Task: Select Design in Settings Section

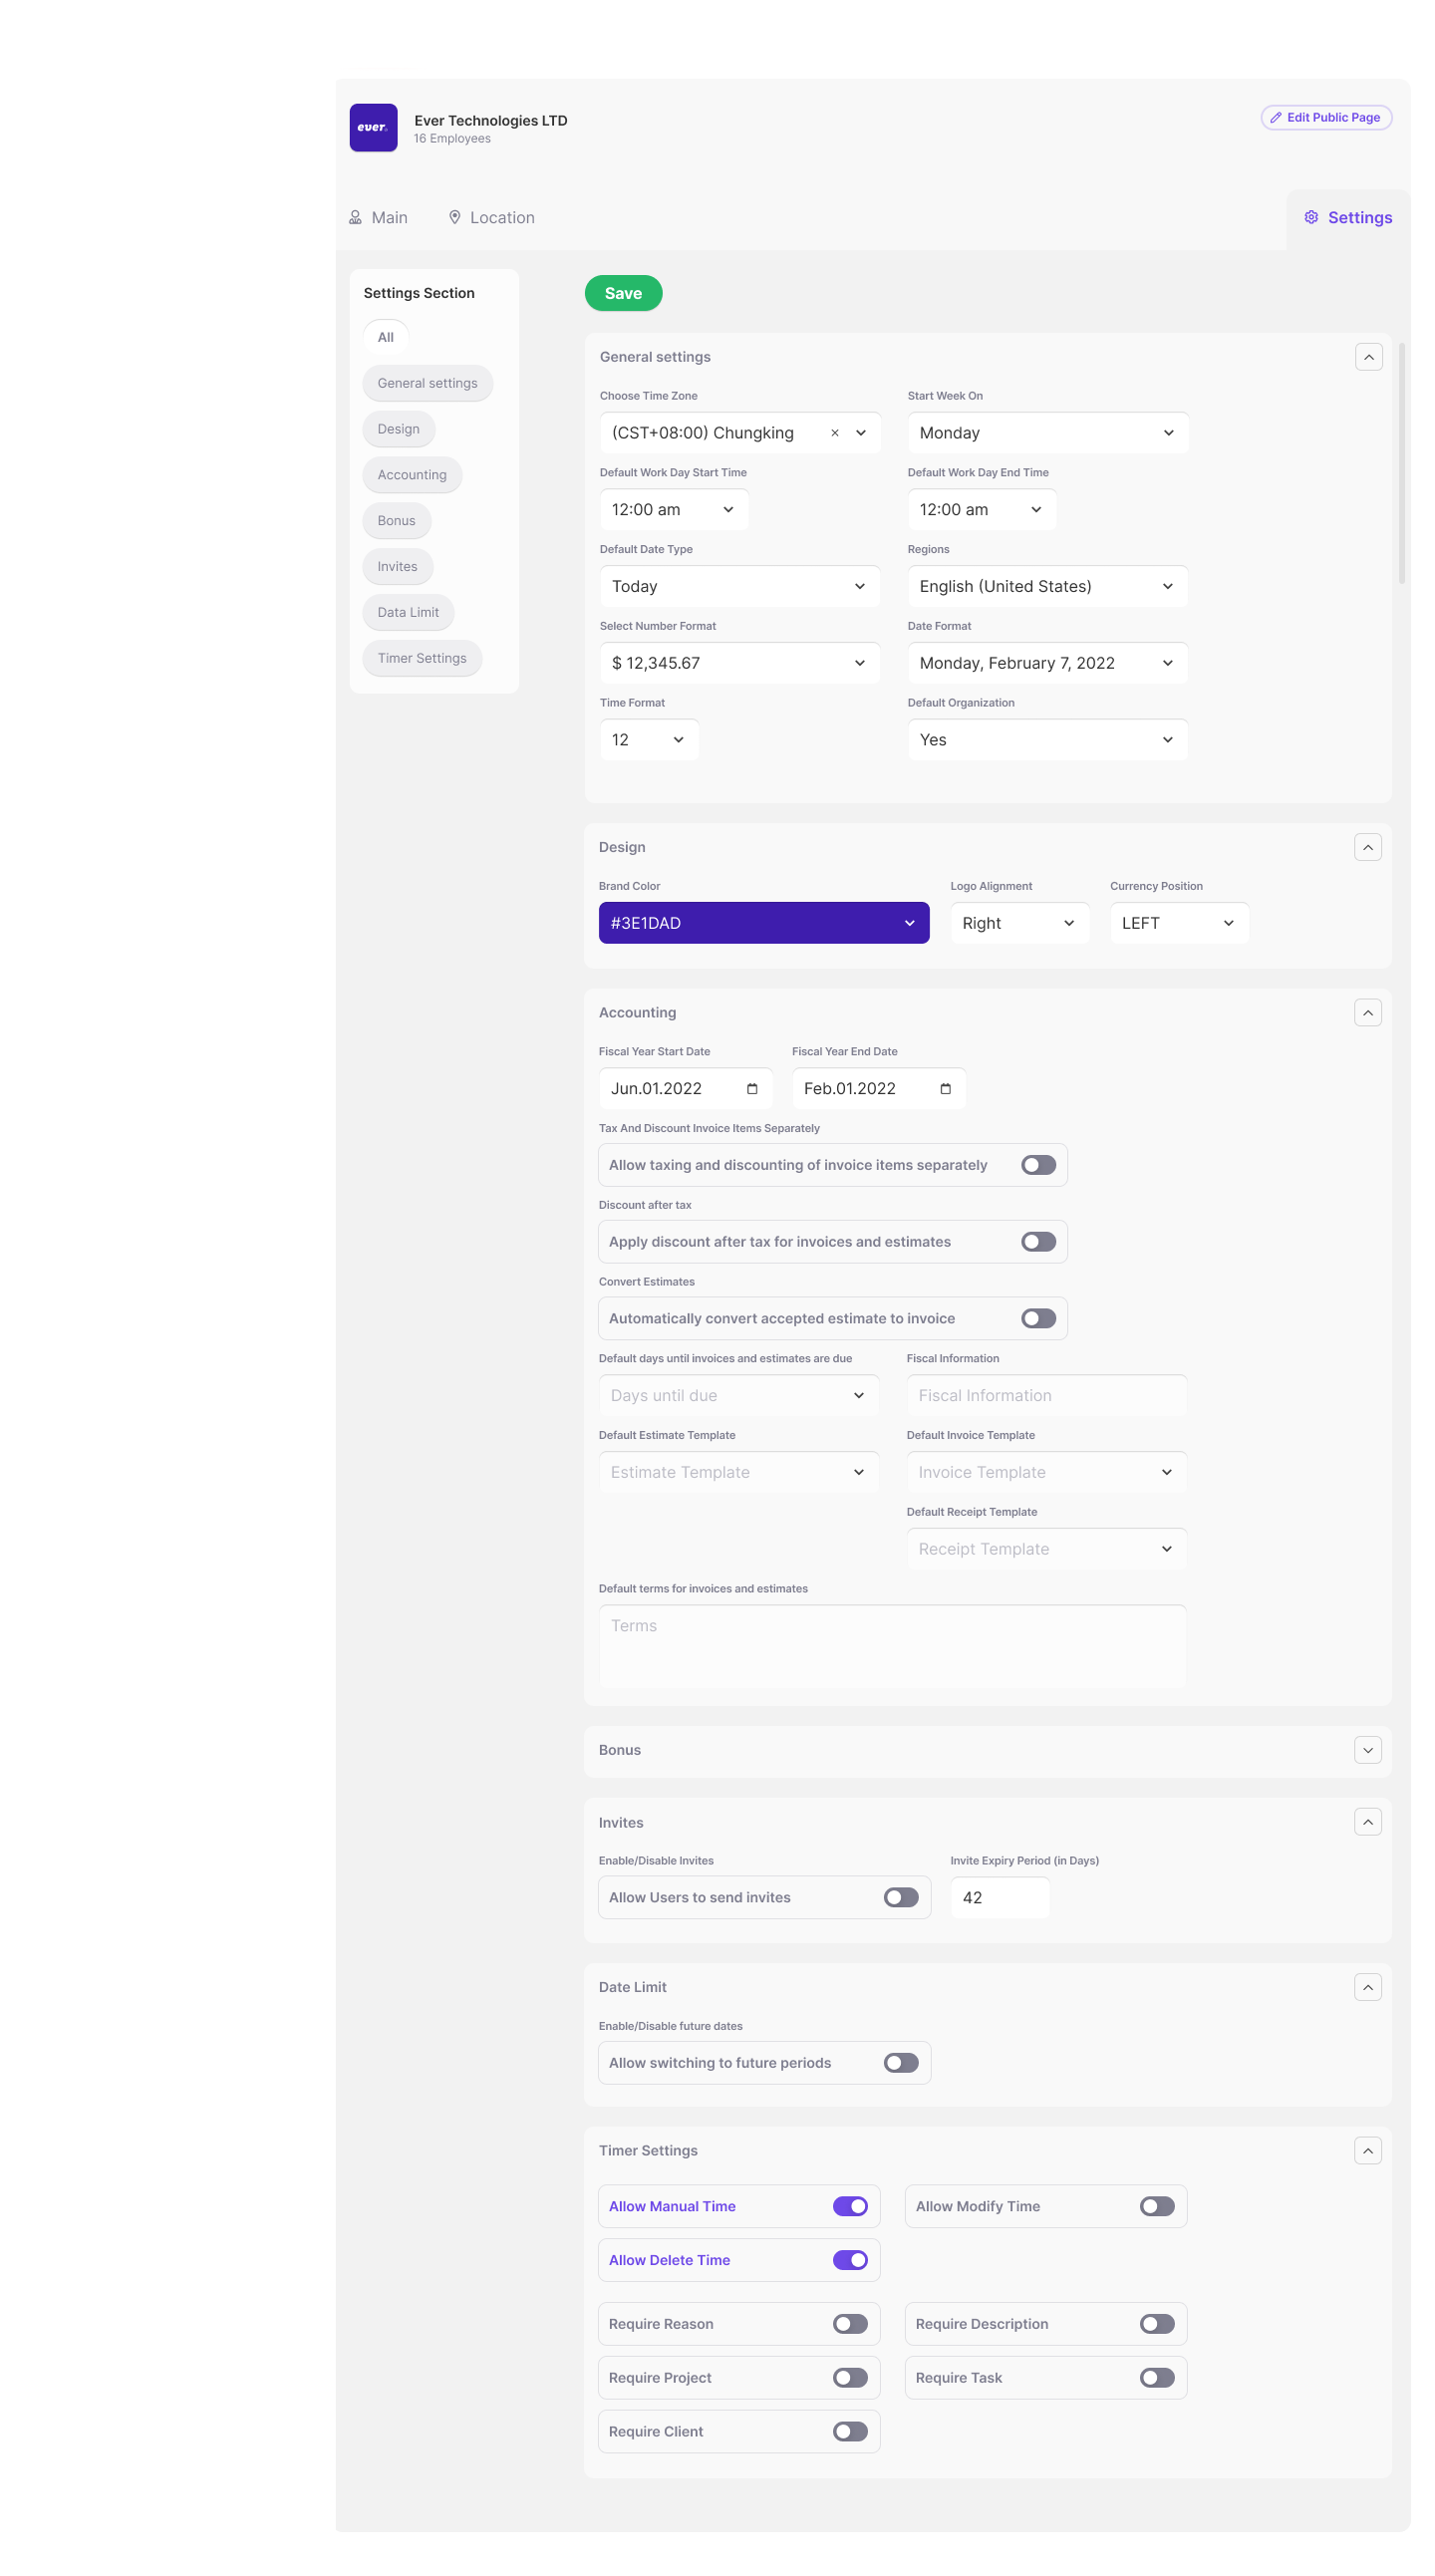Action: pyautogui.click(x=399, y=430)
